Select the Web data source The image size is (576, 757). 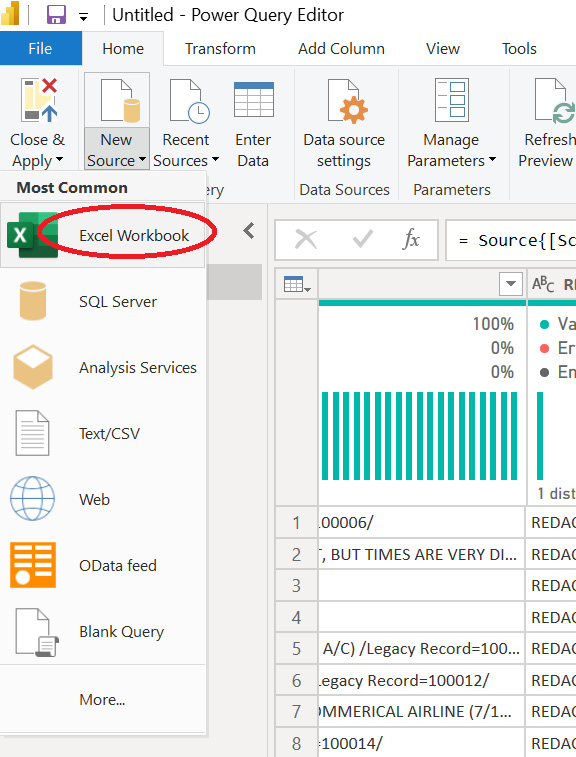point(102,499)
